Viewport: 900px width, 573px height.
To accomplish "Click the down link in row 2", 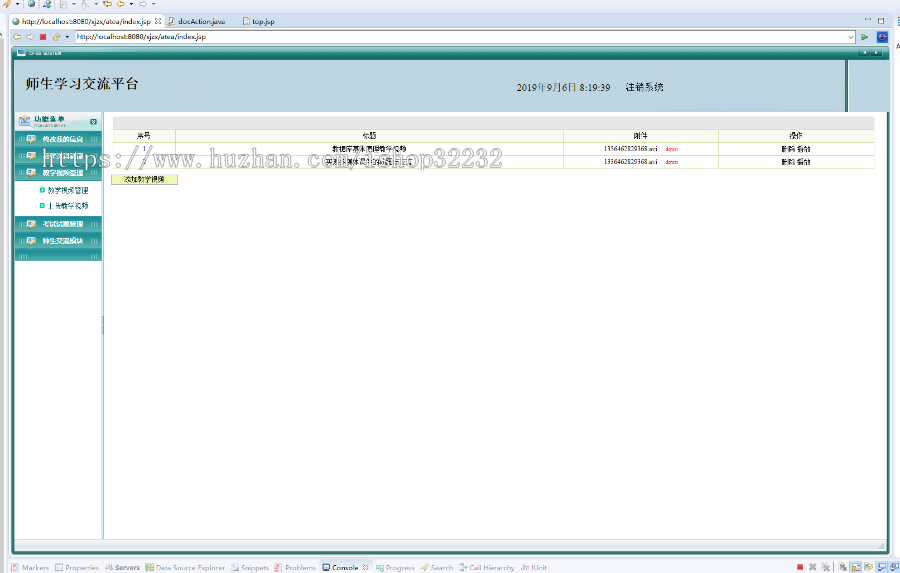I will (x=672, y=162).
